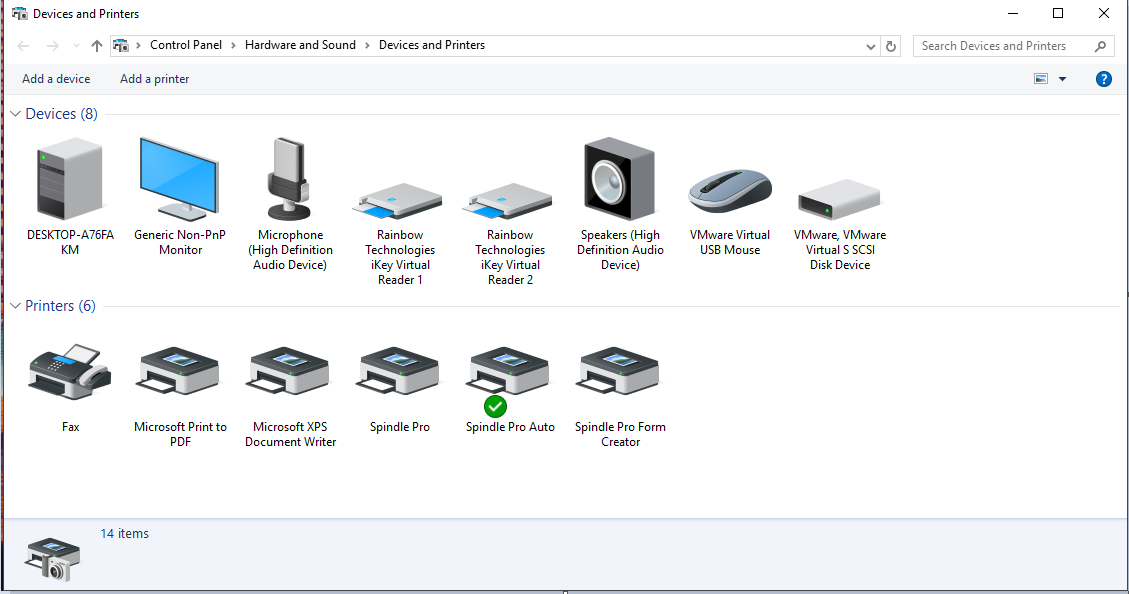Click the VMware Virtual USB Mouse label
The height and width of the screenshot is (594, 1129).
click(x=729, y=243)
